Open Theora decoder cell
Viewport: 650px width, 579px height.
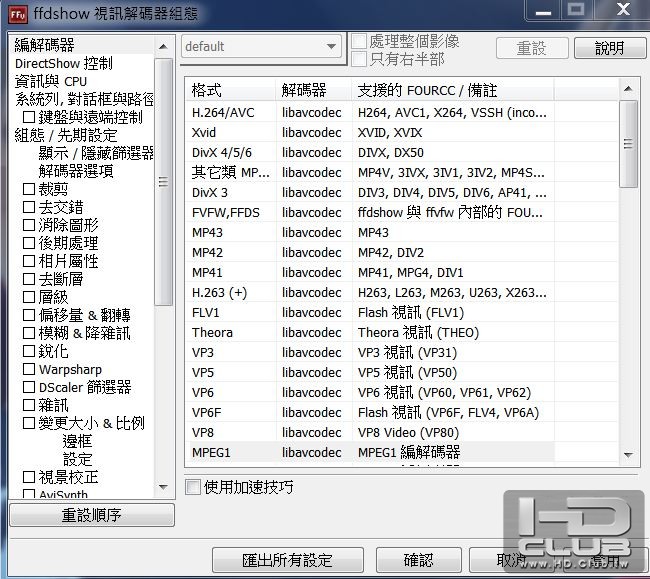click(x=312, y=332)
